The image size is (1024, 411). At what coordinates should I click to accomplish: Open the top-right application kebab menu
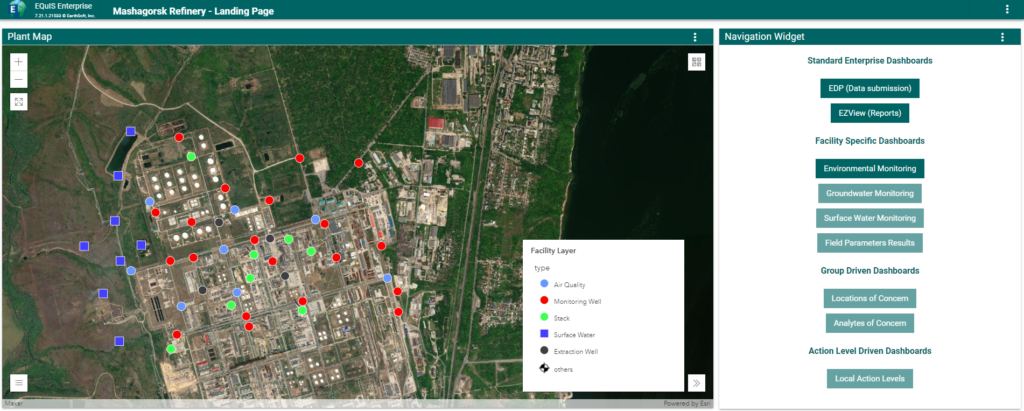1007,10
